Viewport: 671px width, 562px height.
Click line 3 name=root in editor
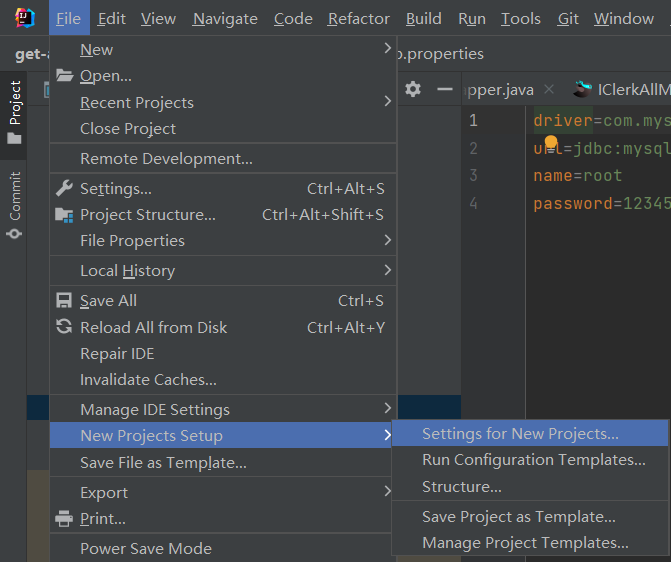click(x=578, y=176)
